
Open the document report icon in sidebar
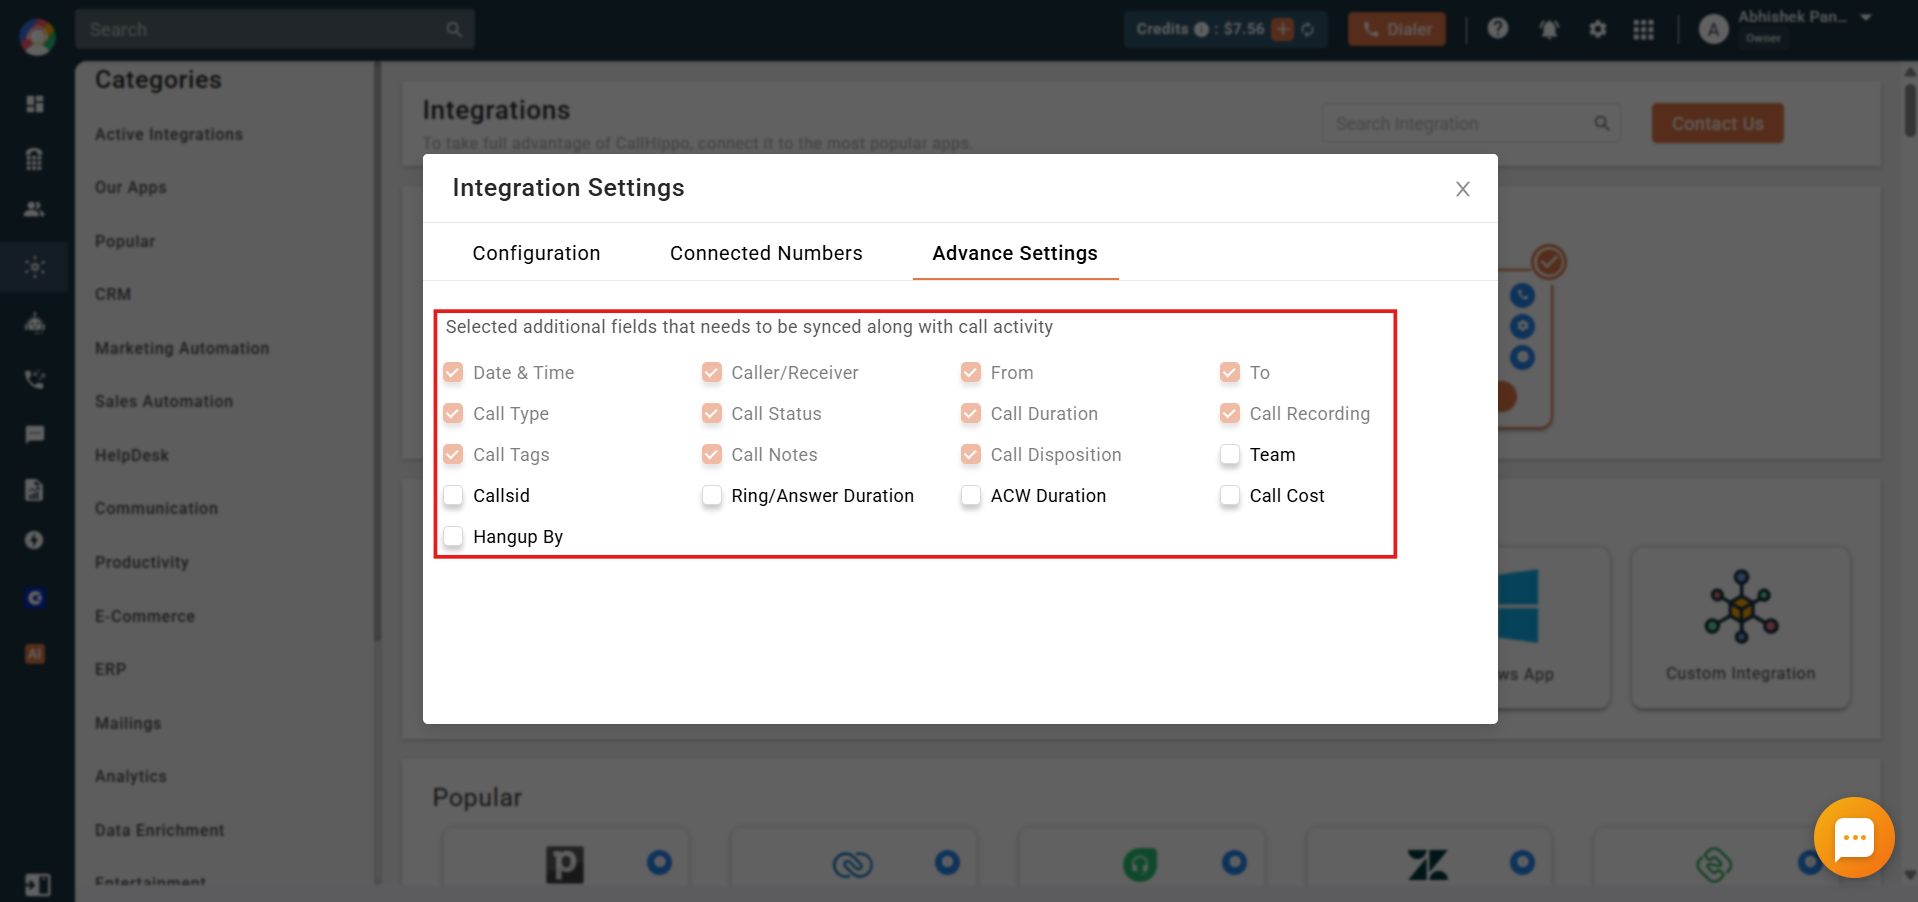[x=34, y=489]
